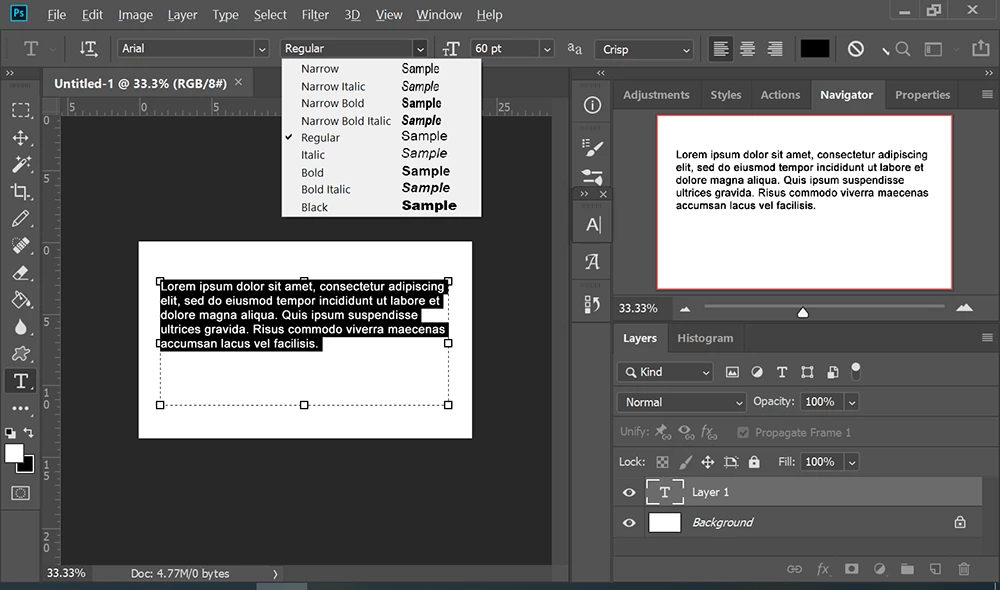Screen dimensions: 1000x590
Task: Open the Normal blend mode dropdown
Action: [681, 402]
